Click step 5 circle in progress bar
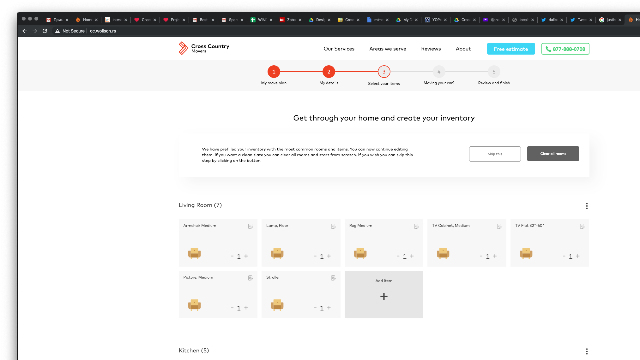 point(493,72)
